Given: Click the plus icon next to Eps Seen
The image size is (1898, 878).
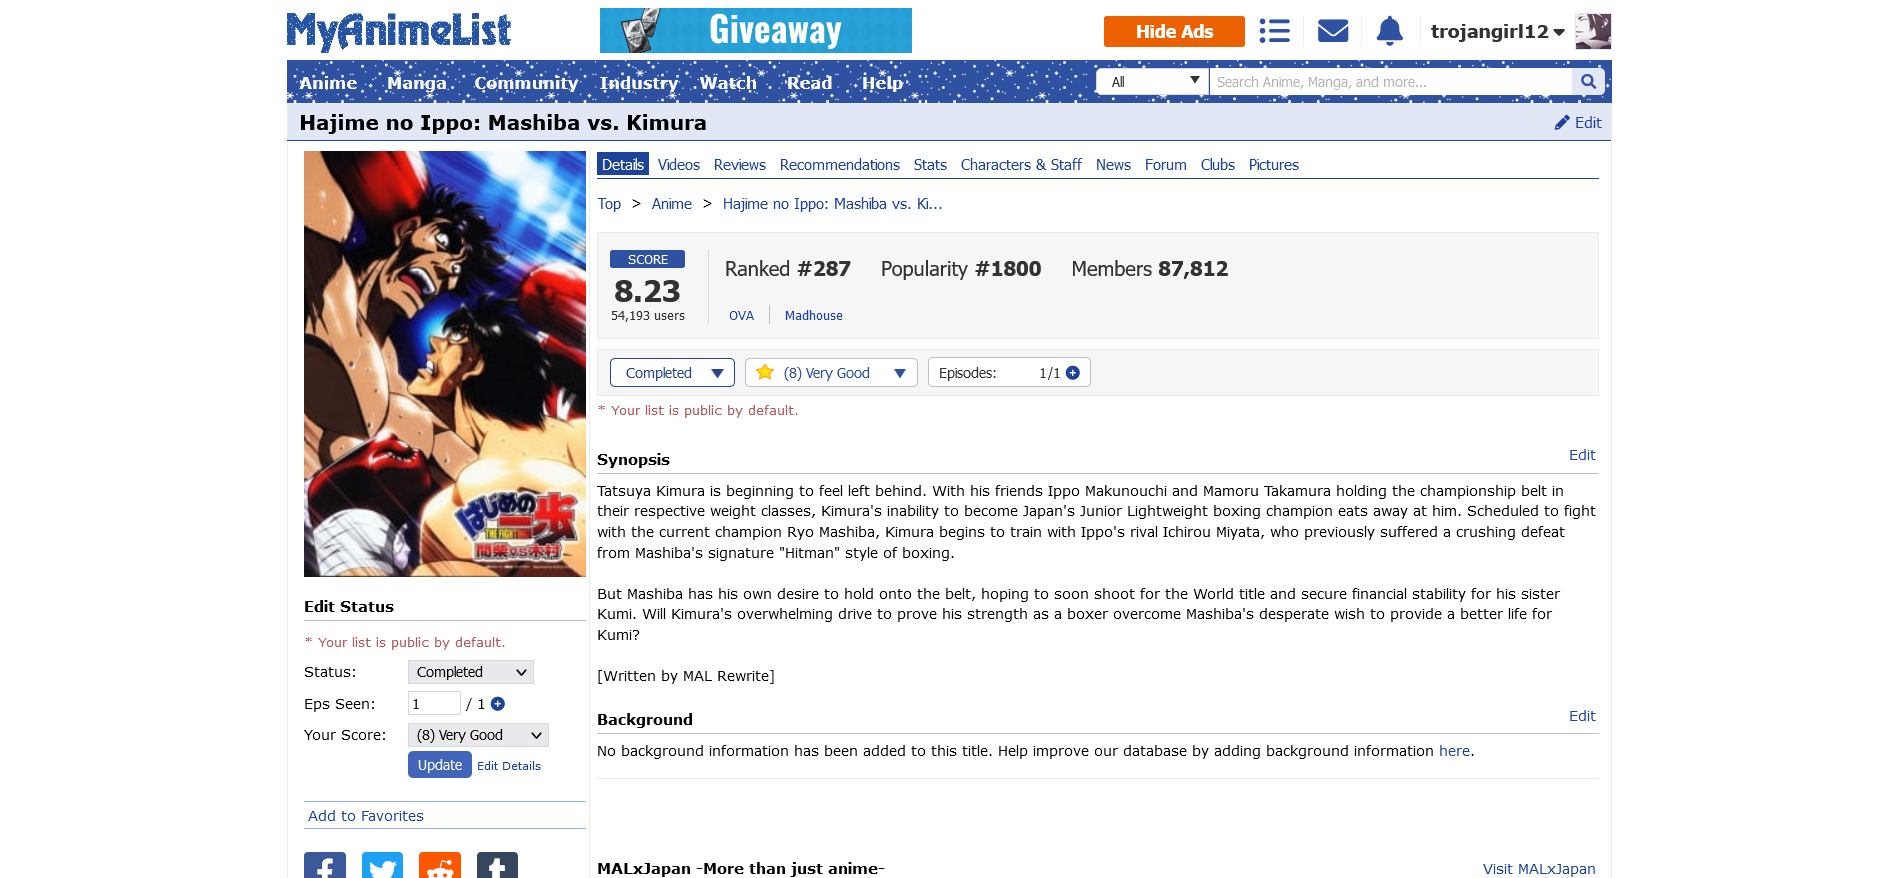Looking at the screenshot, I should [x=498, y=704].
